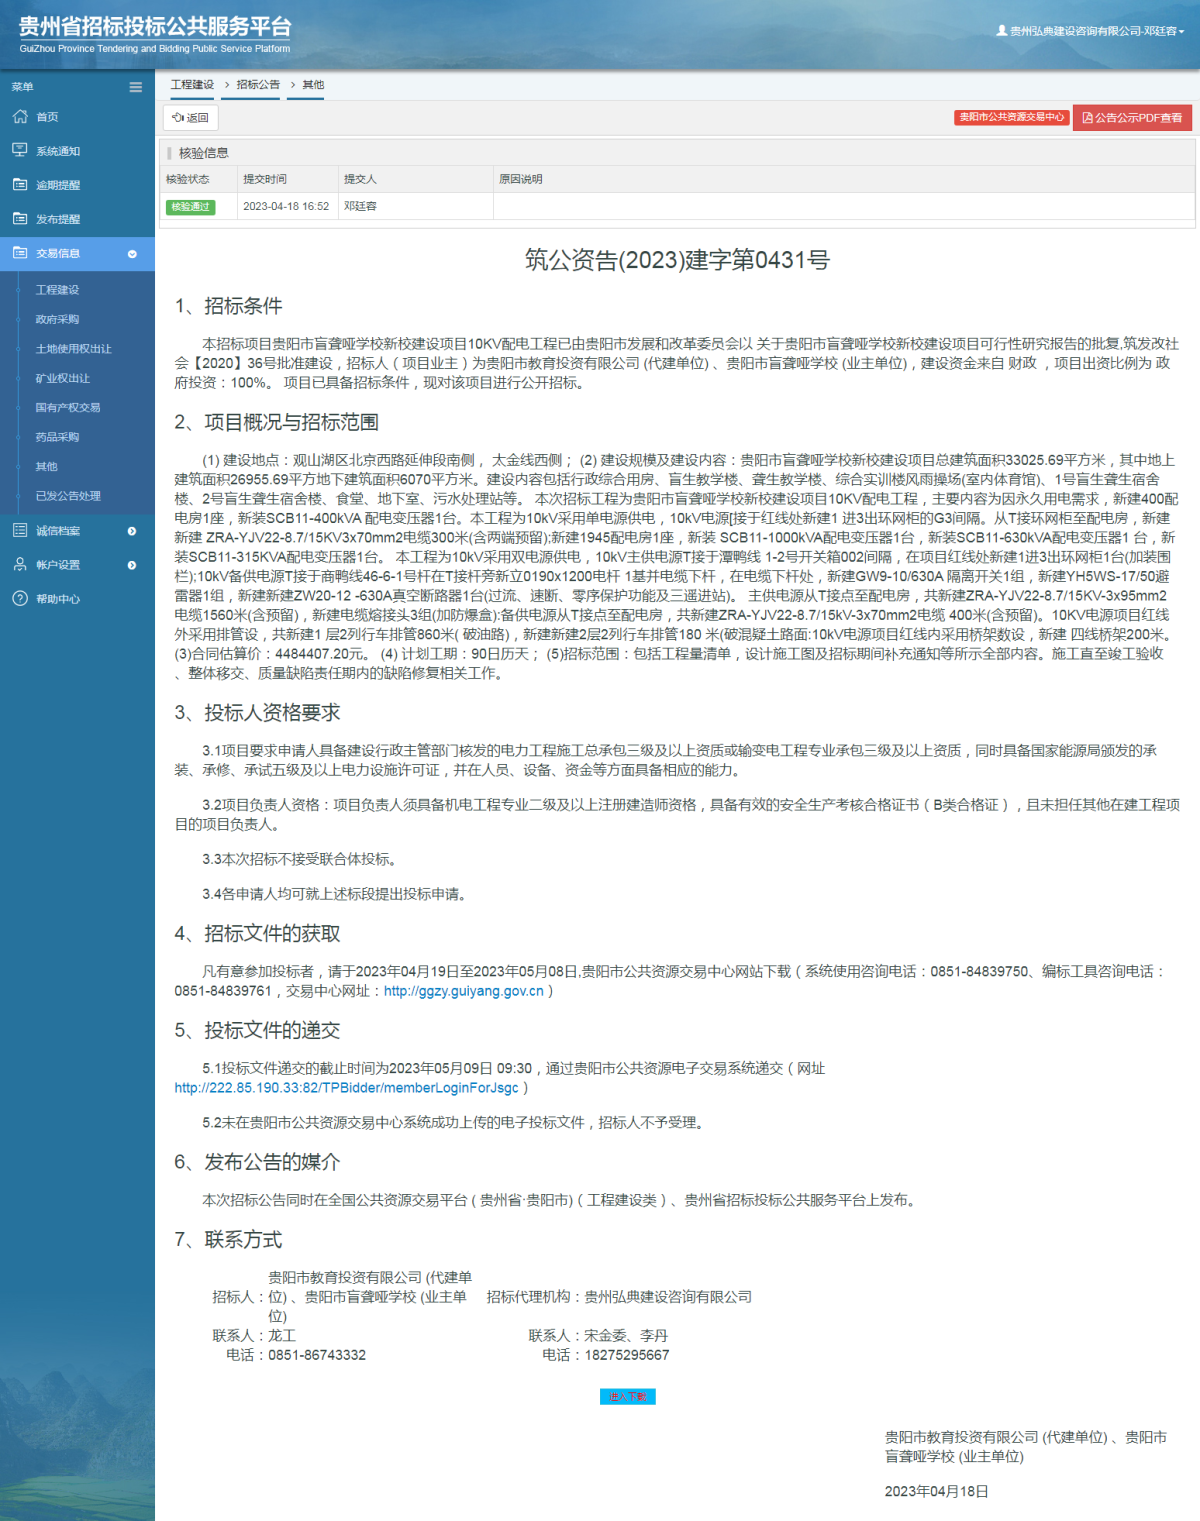This screenshot has width=1200, height=1521.
Task: Click the submitter name 邓廷容 in table
Action: pyautogui.click(x=360, y=206)
